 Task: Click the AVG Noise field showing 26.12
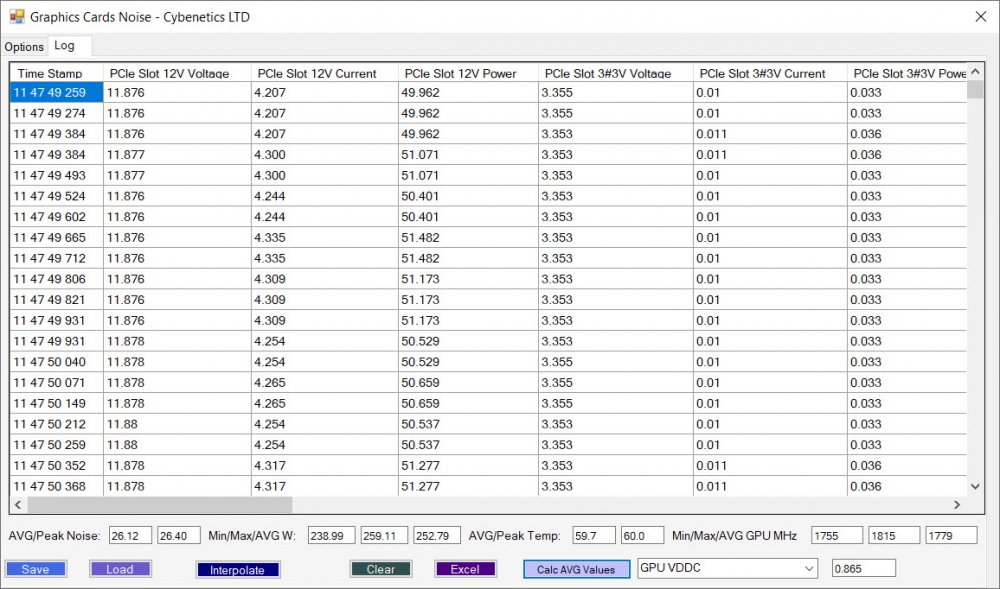(x=130, y=536)
